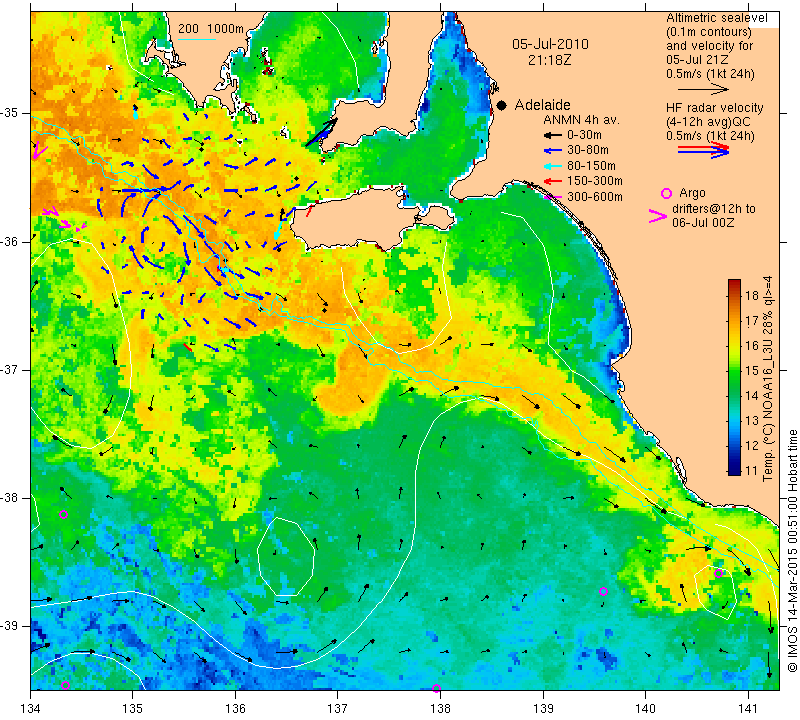Click the longitude axis label 136
This screenshot has height=720, width=800.
[x=235, y=709]
